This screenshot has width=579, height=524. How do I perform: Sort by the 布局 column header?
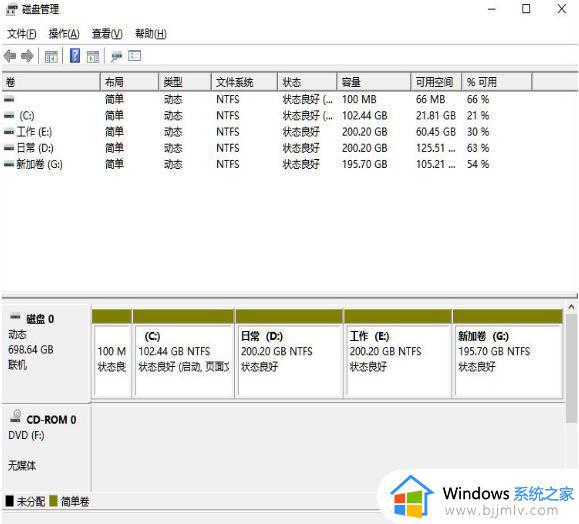coord(129,82)
